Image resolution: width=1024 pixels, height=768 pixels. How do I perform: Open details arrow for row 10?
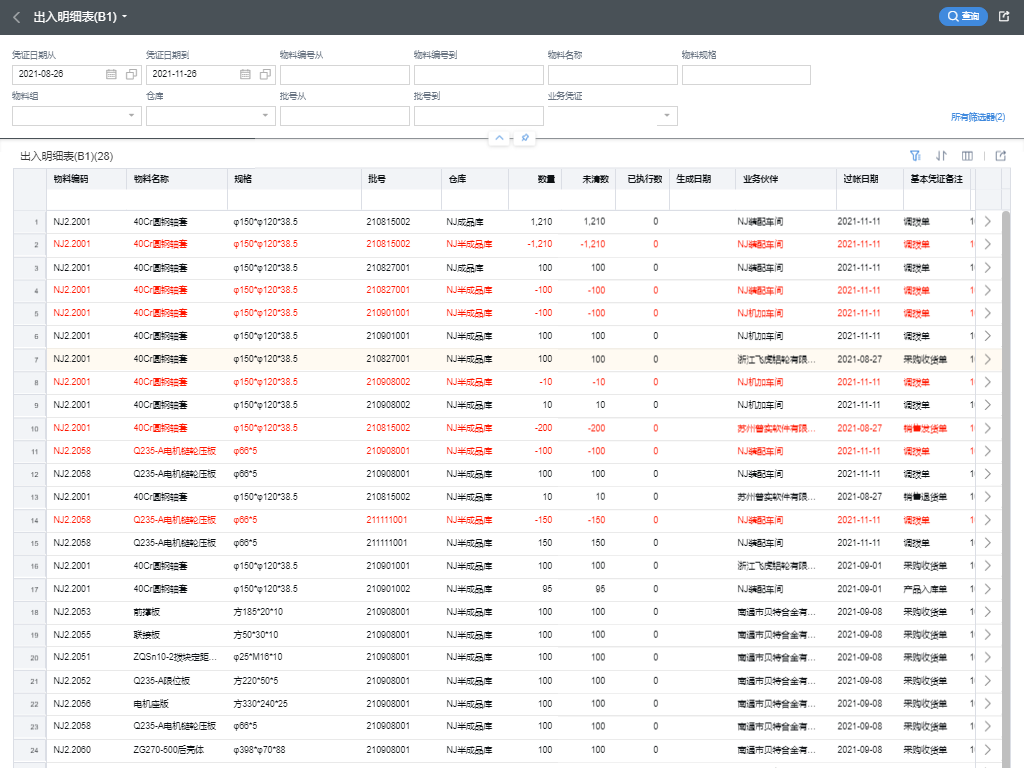[x=987, y=428]
